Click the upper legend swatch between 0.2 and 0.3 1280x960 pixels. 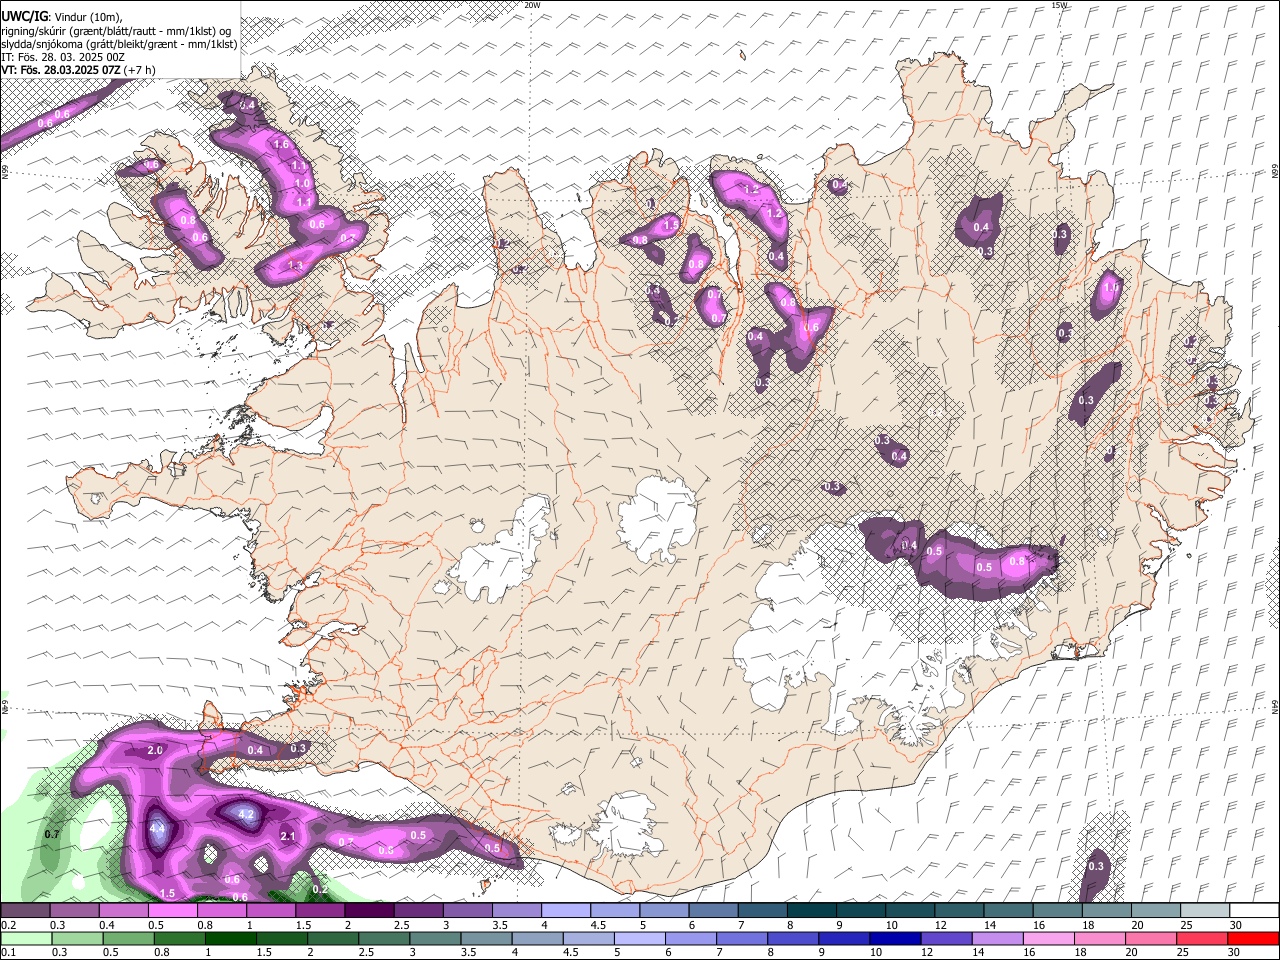click(x=26, y=911)
